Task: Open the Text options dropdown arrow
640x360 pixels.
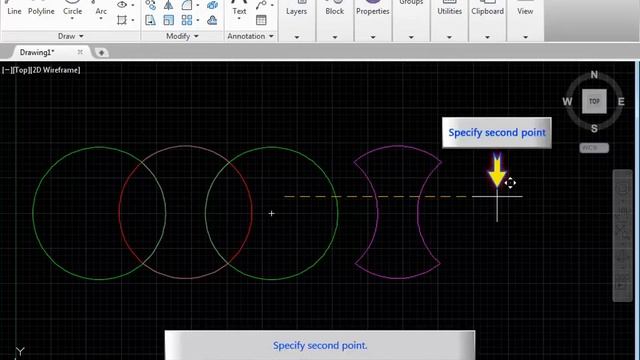Action: coord(239,19)
